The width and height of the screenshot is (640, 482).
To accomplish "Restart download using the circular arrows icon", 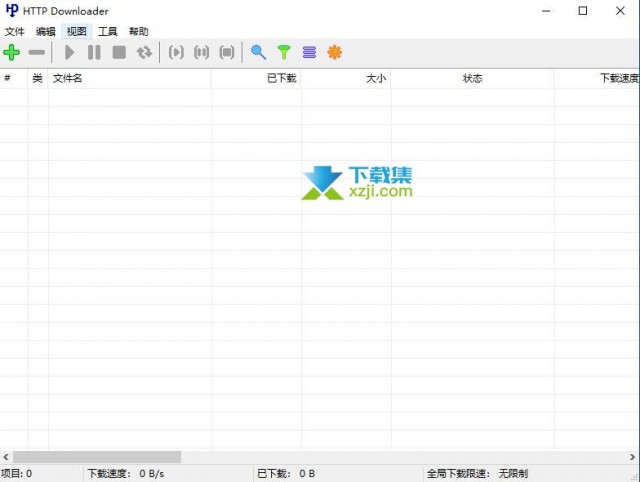I will coord(144,52).
